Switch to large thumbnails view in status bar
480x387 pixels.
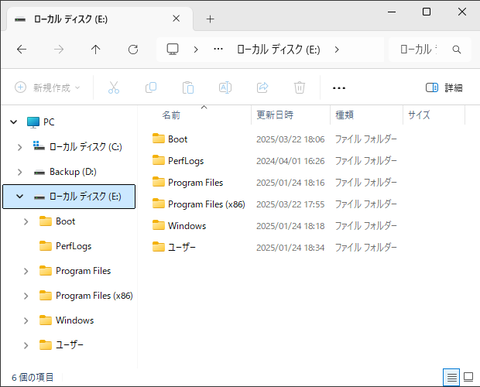[468, 377]
